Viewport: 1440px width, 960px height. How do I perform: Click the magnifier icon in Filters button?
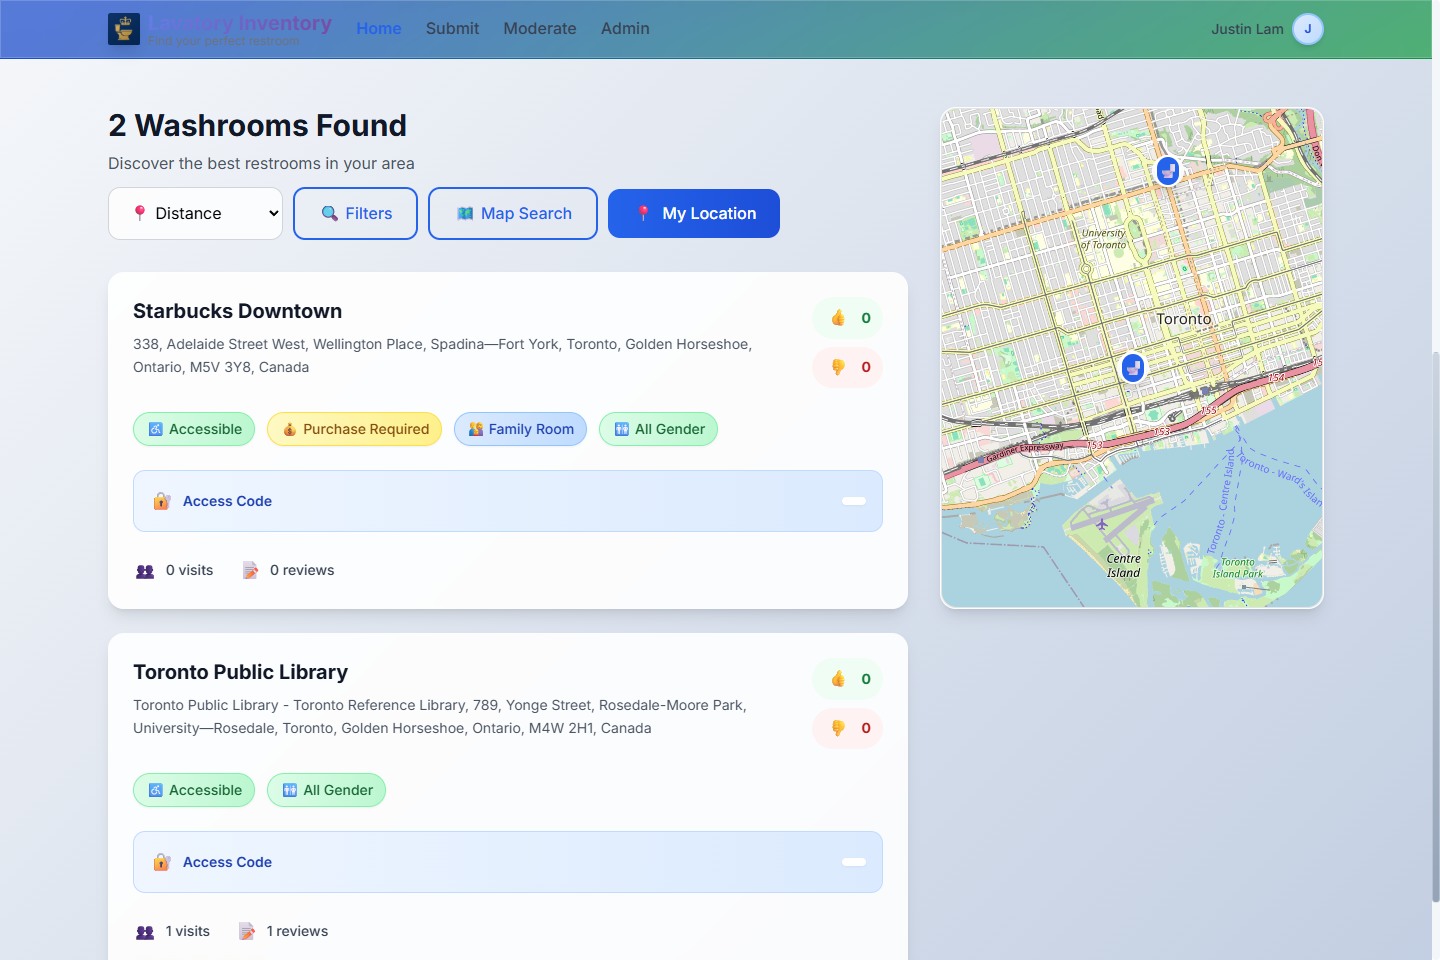pos(330,213)
